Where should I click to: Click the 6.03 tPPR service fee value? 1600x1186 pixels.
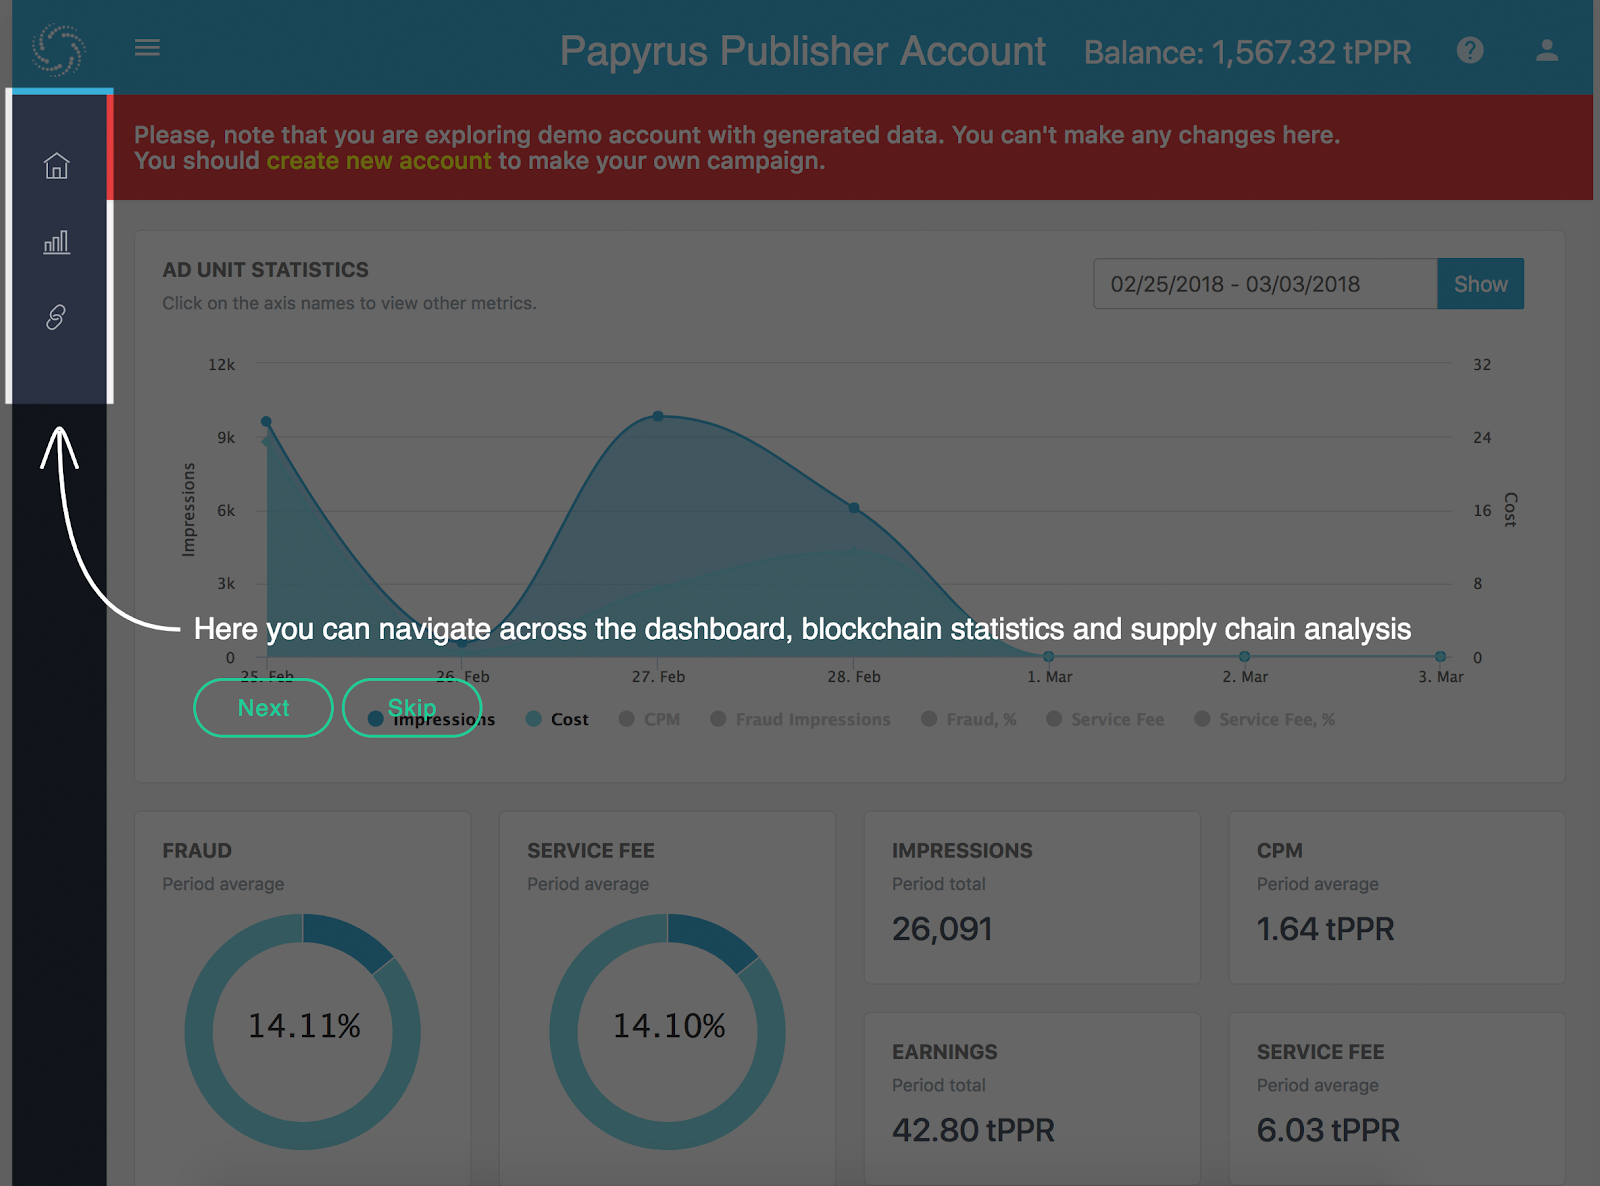click(x=1328, y=1130)
